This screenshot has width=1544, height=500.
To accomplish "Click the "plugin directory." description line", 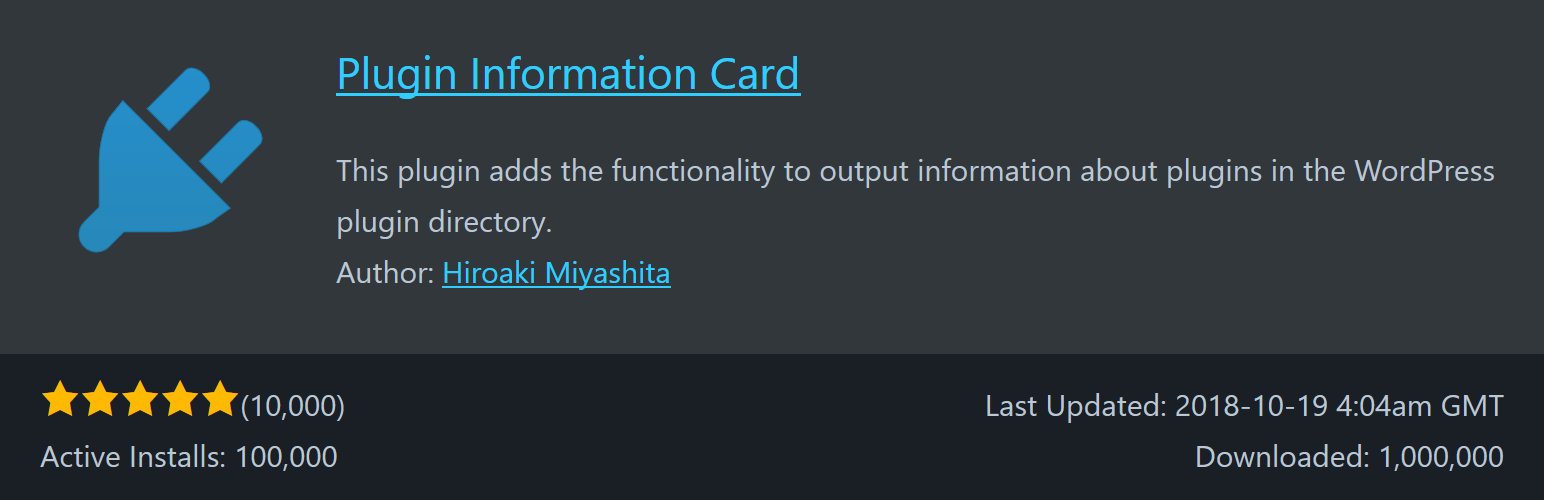I will (x=444, y=222).
